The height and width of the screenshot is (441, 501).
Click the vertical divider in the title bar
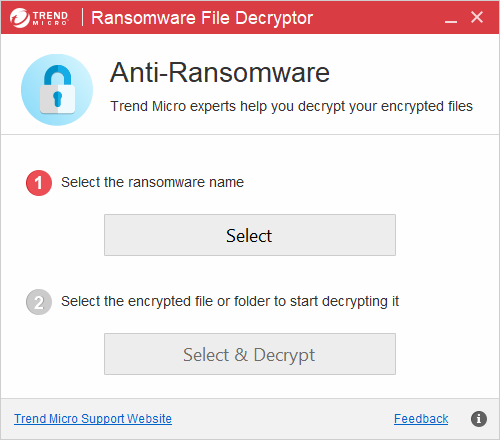(x=82, y=17)
